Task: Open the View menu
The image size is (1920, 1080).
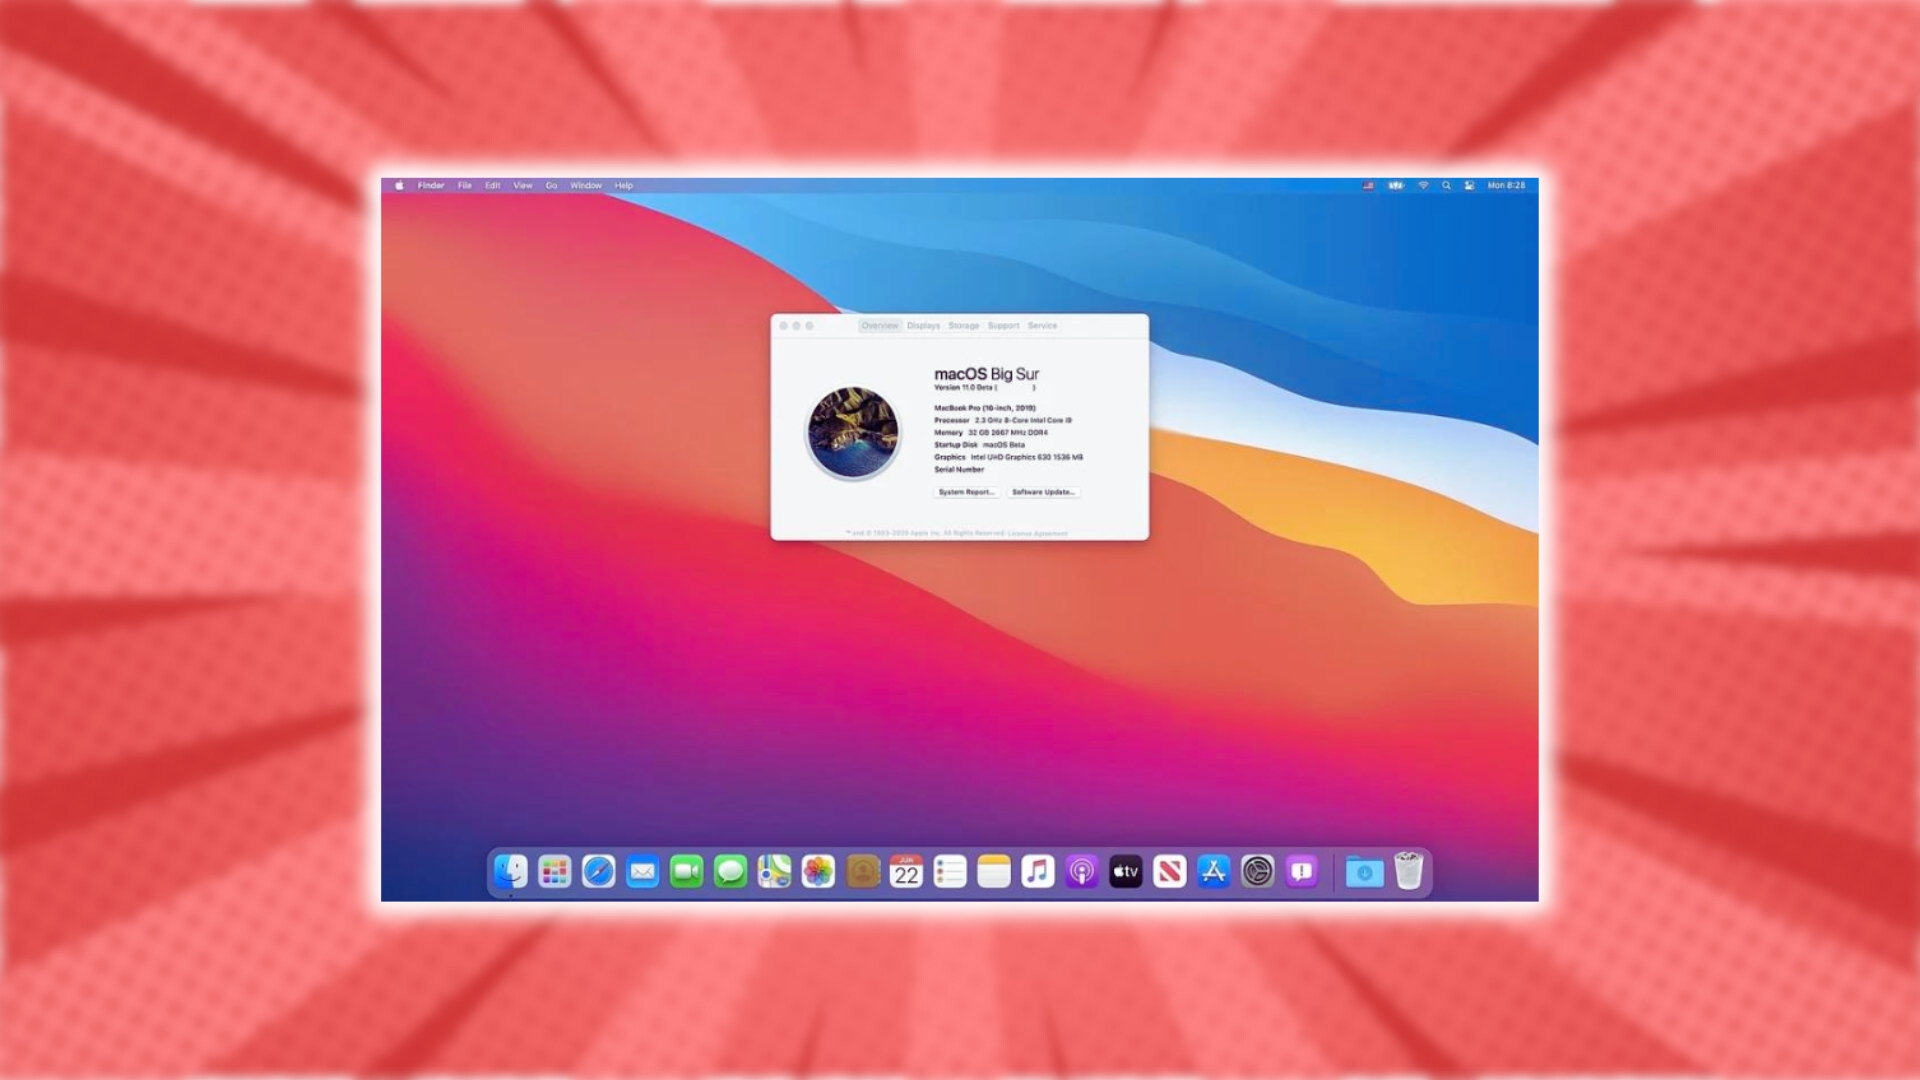Action: [523, 185]
